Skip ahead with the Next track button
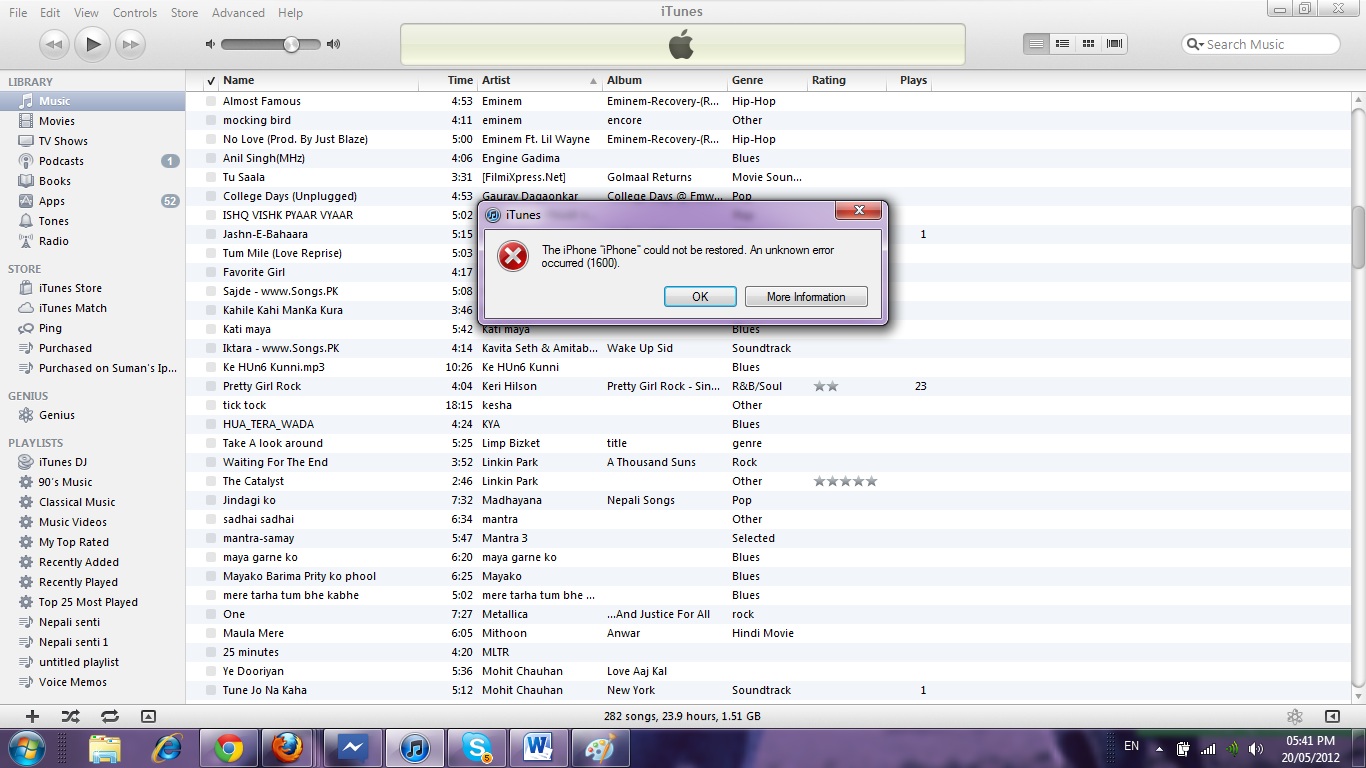This screenshot has width=1366, height=768. [130, 44]
